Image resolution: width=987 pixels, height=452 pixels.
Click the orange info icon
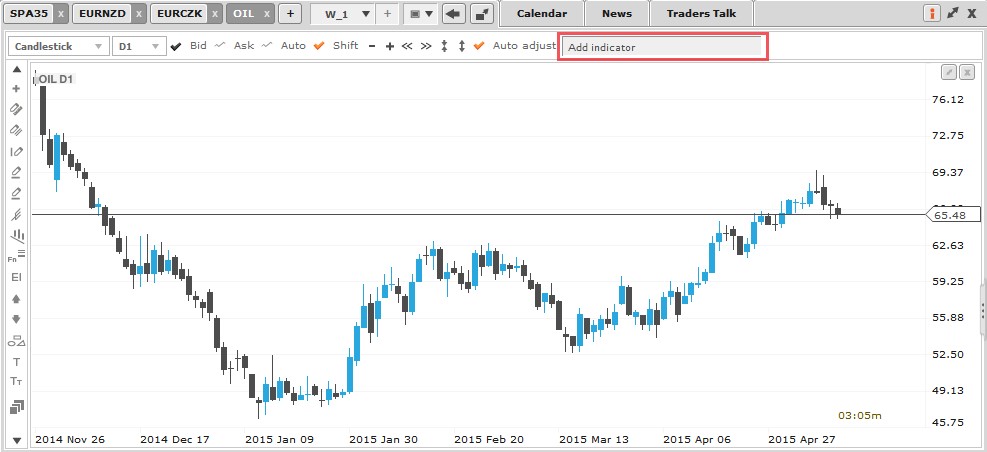coord(932,14)
